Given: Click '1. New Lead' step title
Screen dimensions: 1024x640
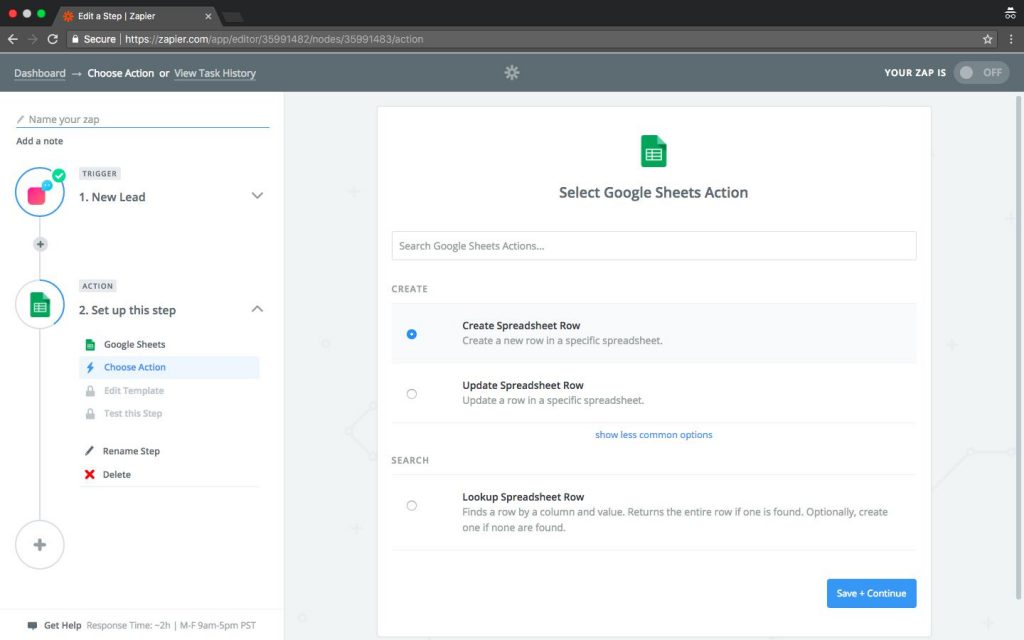Looking at the screenshot, I should pos(112,197).
